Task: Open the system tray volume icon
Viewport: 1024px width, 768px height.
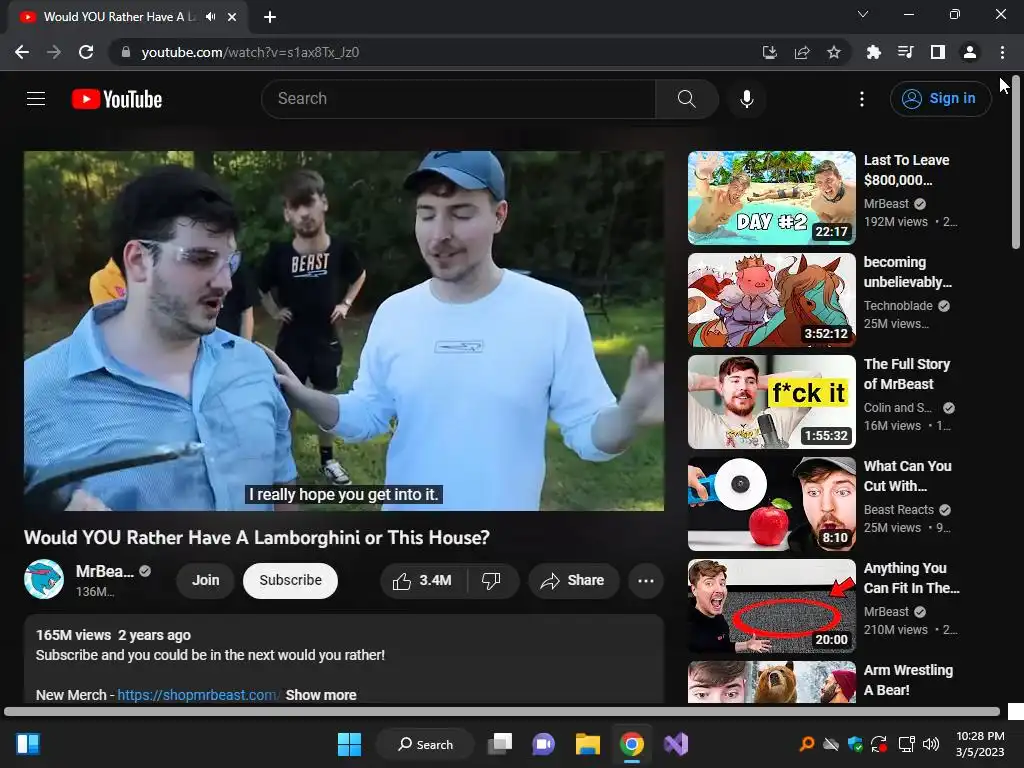Action: tap(930, 744)
